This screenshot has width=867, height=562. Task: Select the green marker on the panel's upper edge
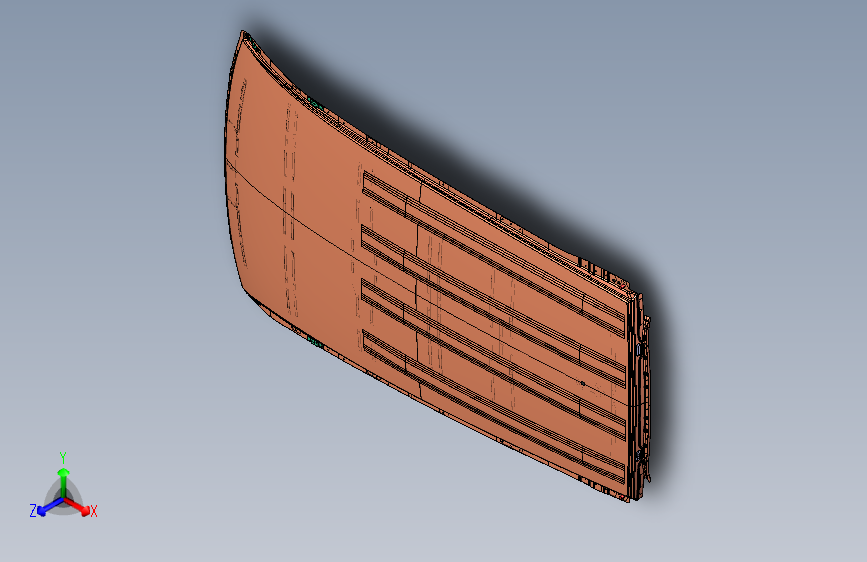click(x=315, y=103)
